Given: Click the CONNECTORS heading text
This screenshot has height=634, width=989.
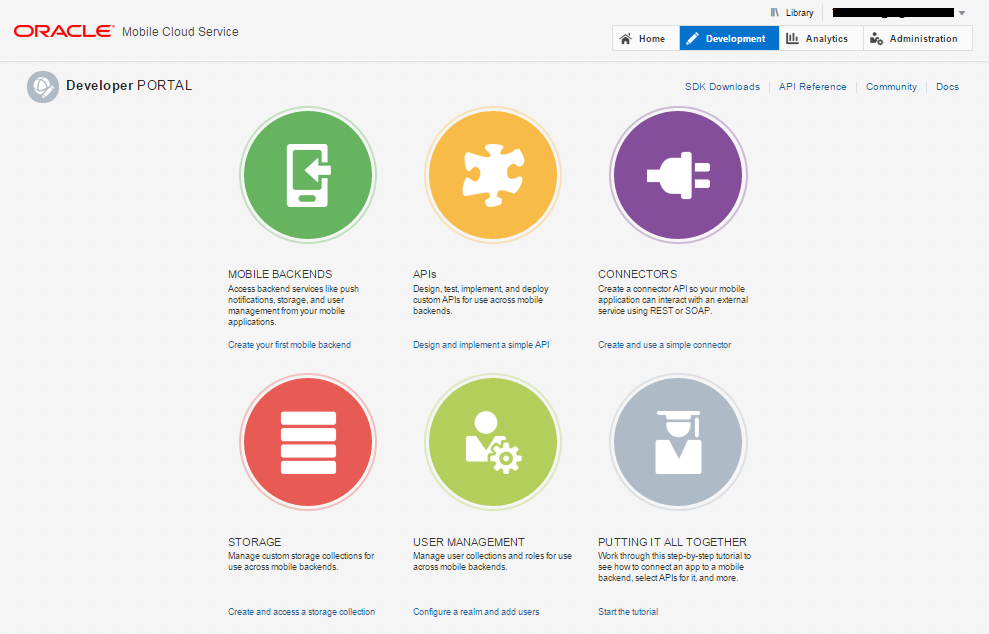Looking at the screenshot, I should point(638,274).
